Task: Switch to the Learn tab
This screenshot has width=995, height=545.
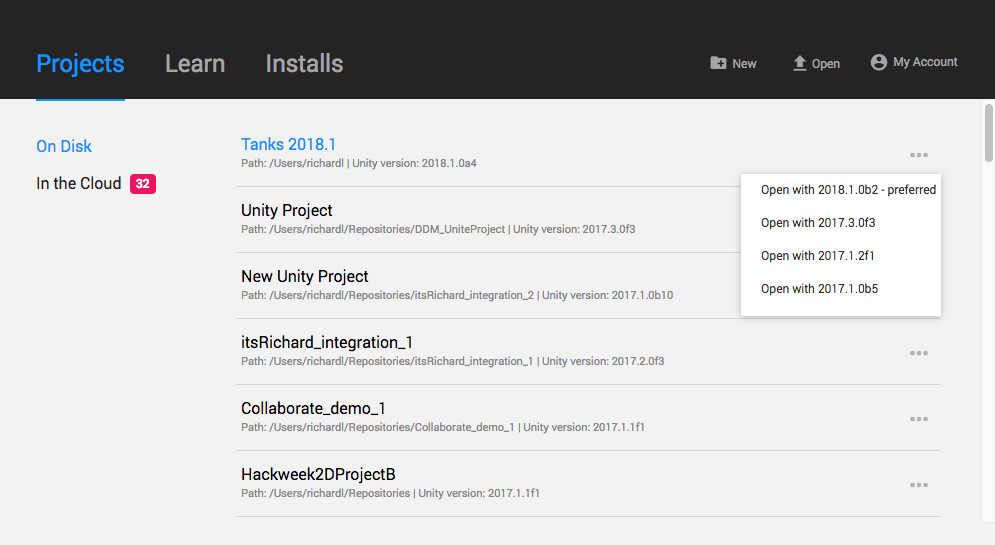Action: click(195, 64)
